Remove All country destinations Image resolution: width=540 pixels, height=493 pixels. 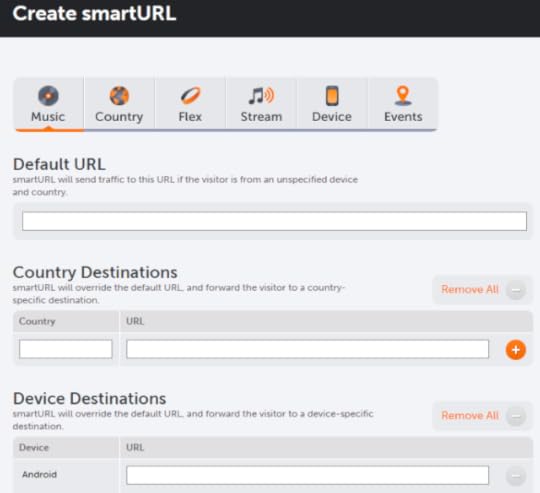470,290
